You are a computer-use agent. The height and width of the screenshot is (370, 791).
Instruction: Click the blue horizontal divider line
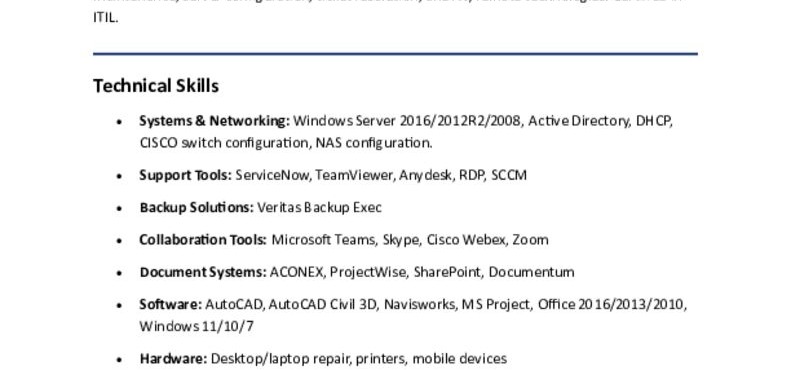click(396, 54)
